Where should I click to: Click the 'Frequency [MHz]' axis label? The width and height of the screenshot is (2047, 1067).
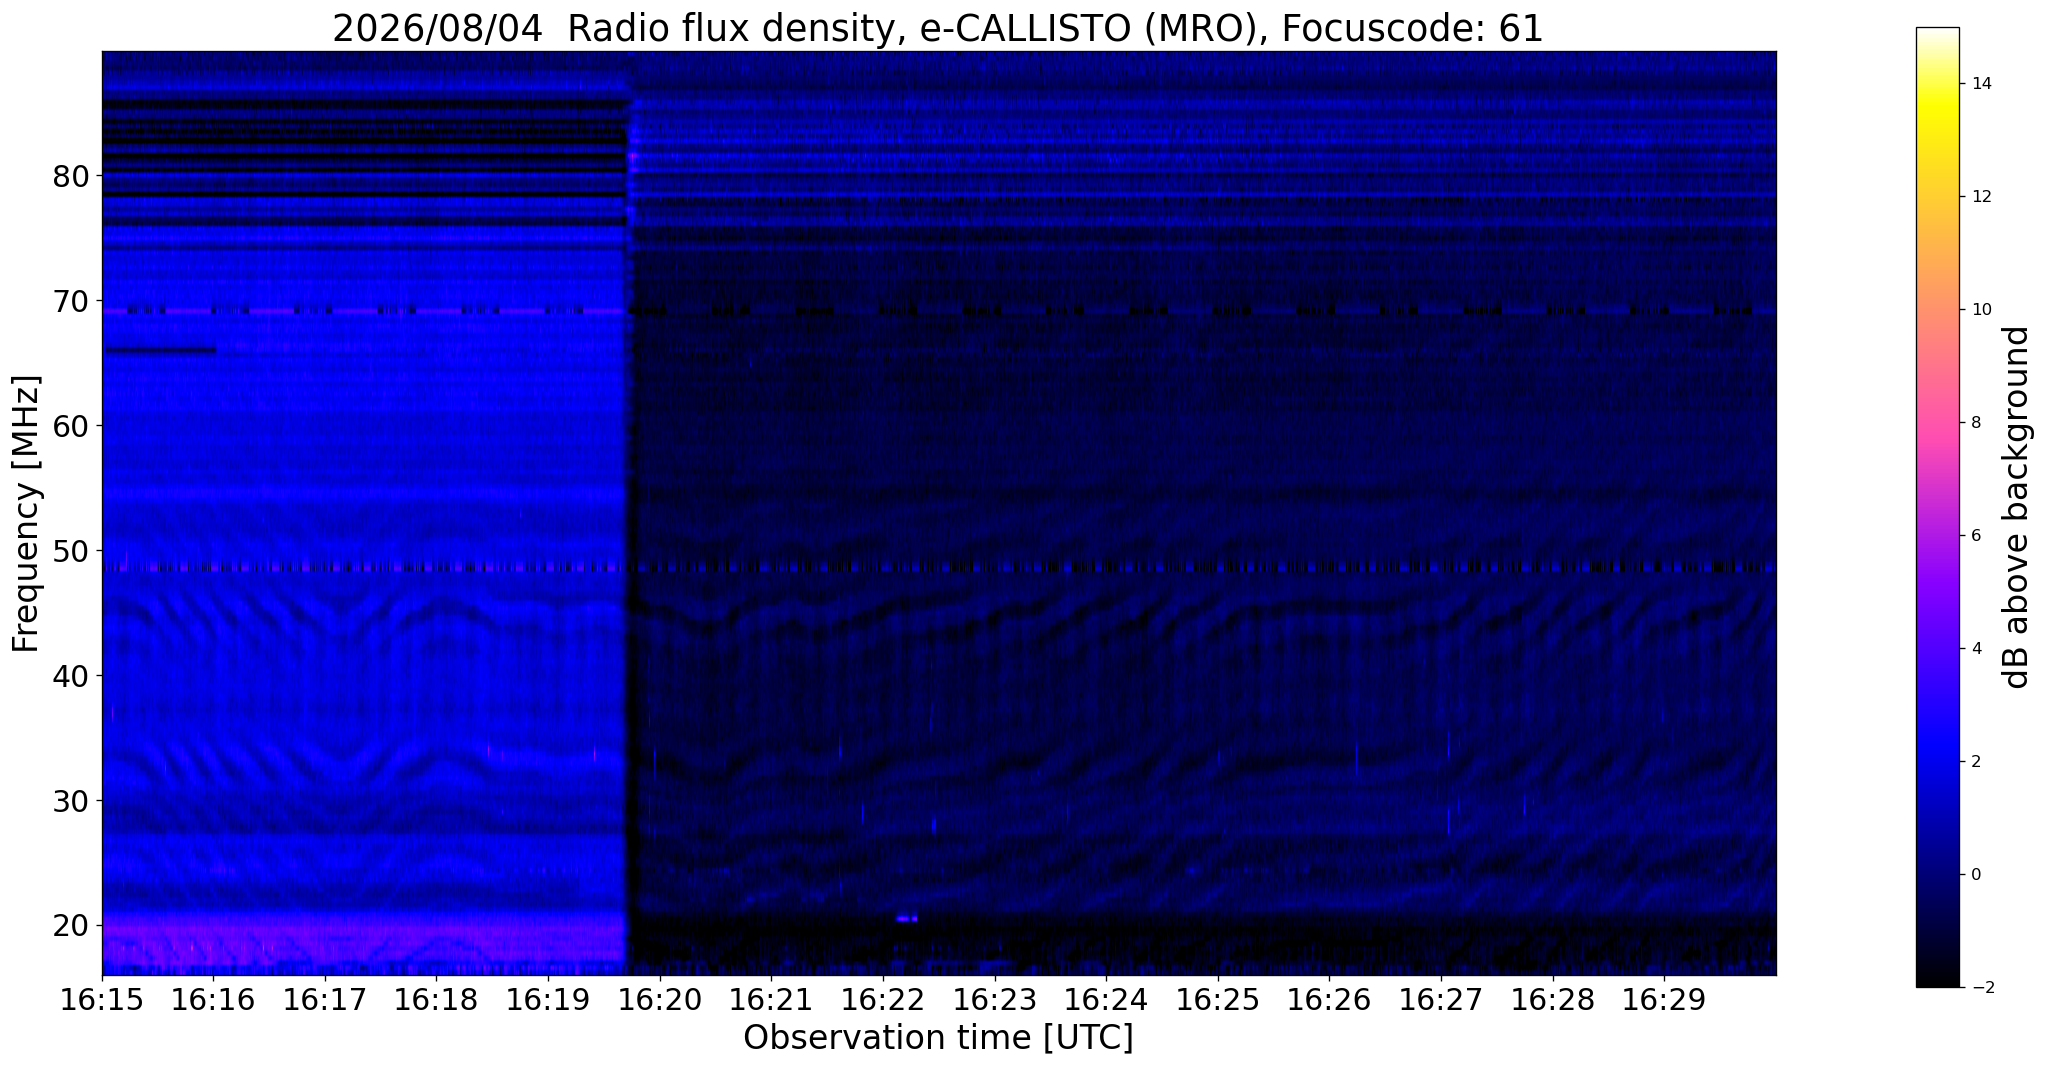pos(27,514)
